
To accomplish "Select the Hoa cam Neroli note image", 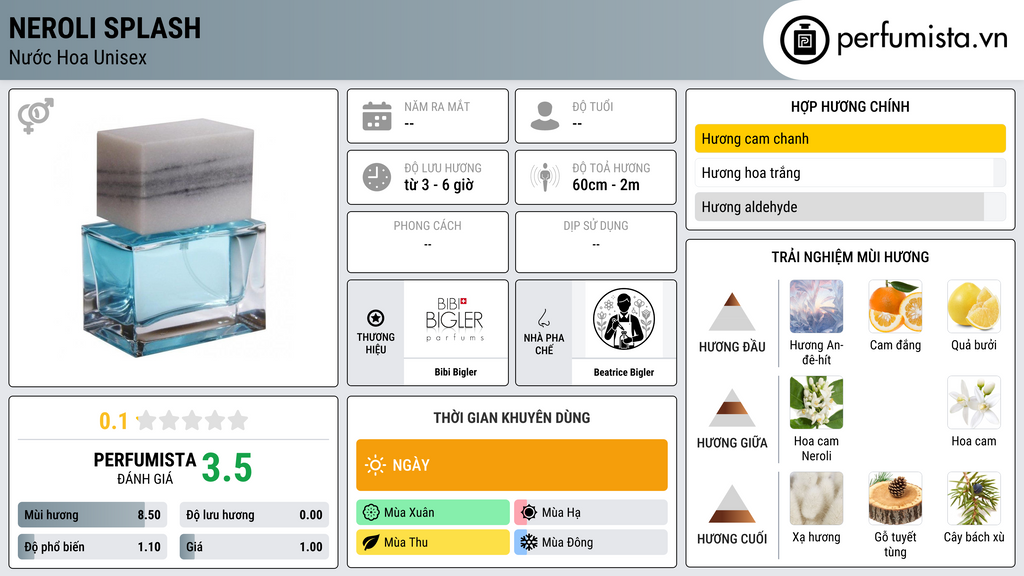I will (x=816, y=402).
